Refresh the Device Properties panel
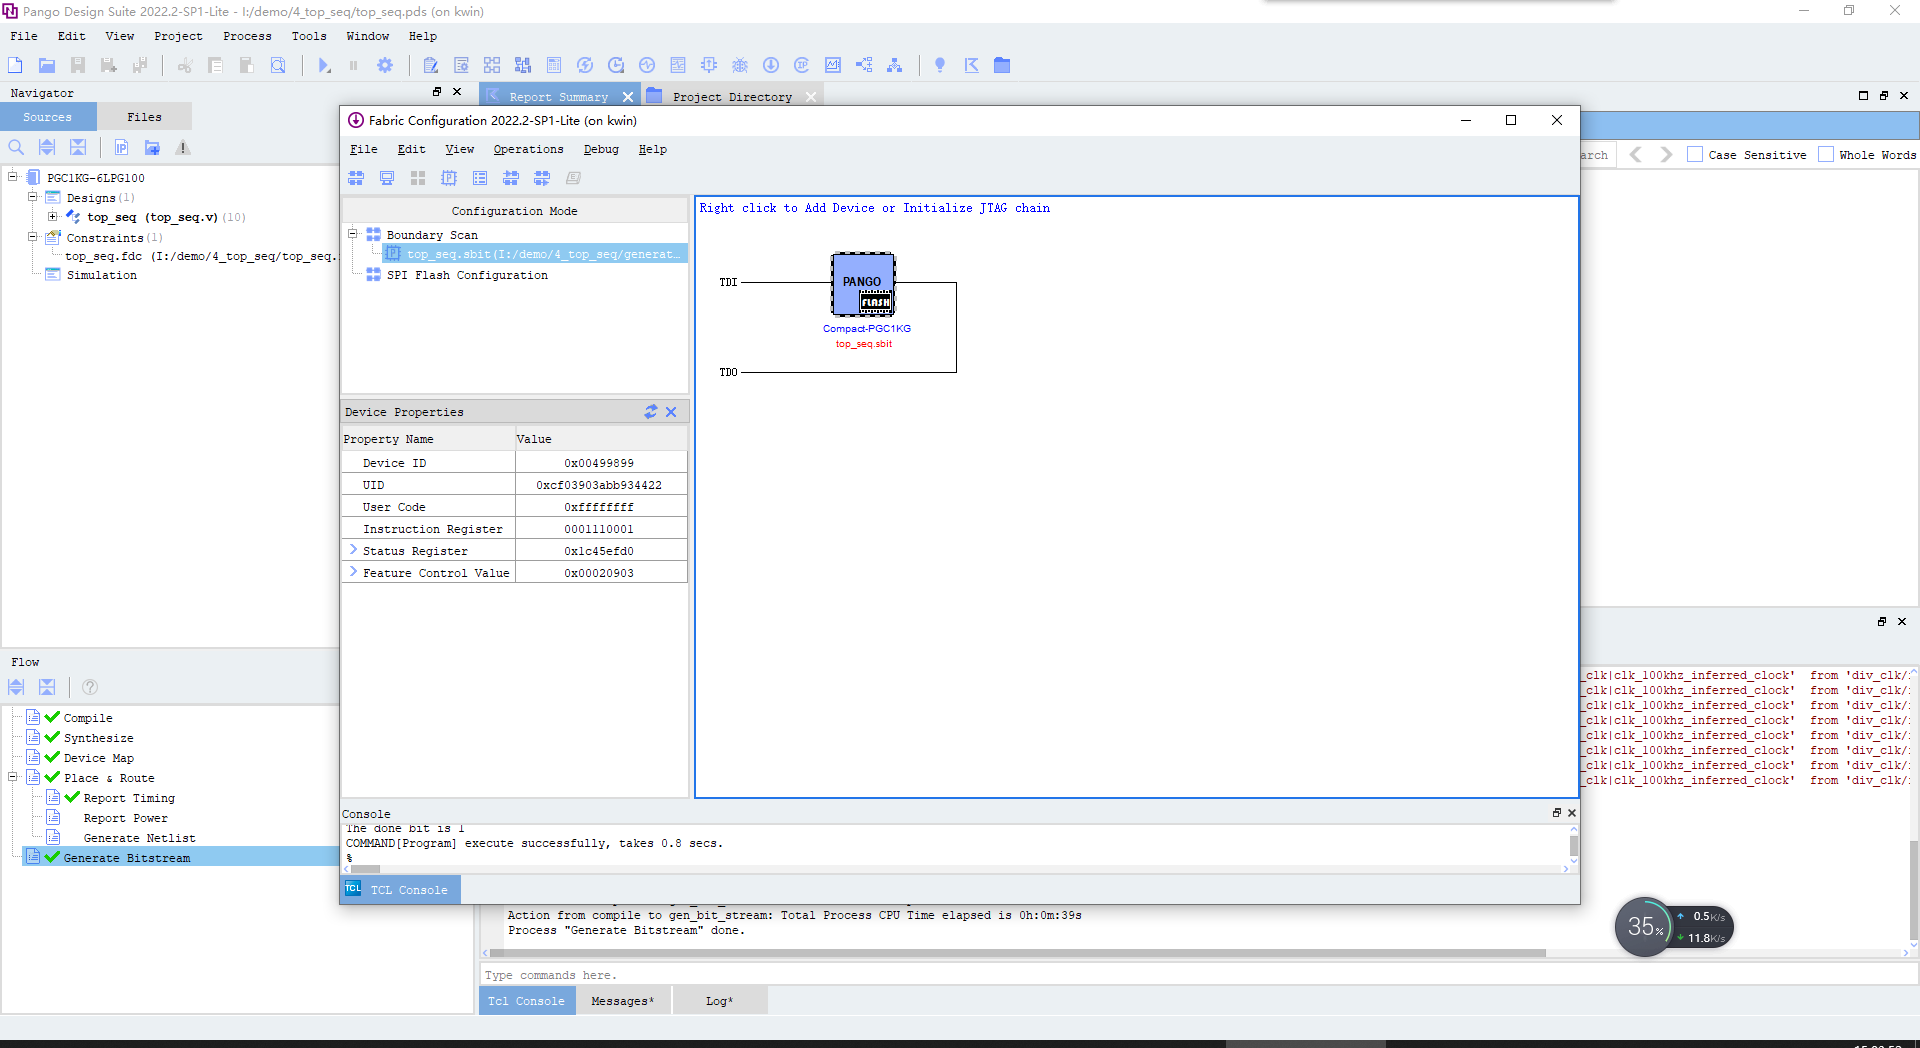Viewport: 1920px width, 1048px height. [651, 412]
